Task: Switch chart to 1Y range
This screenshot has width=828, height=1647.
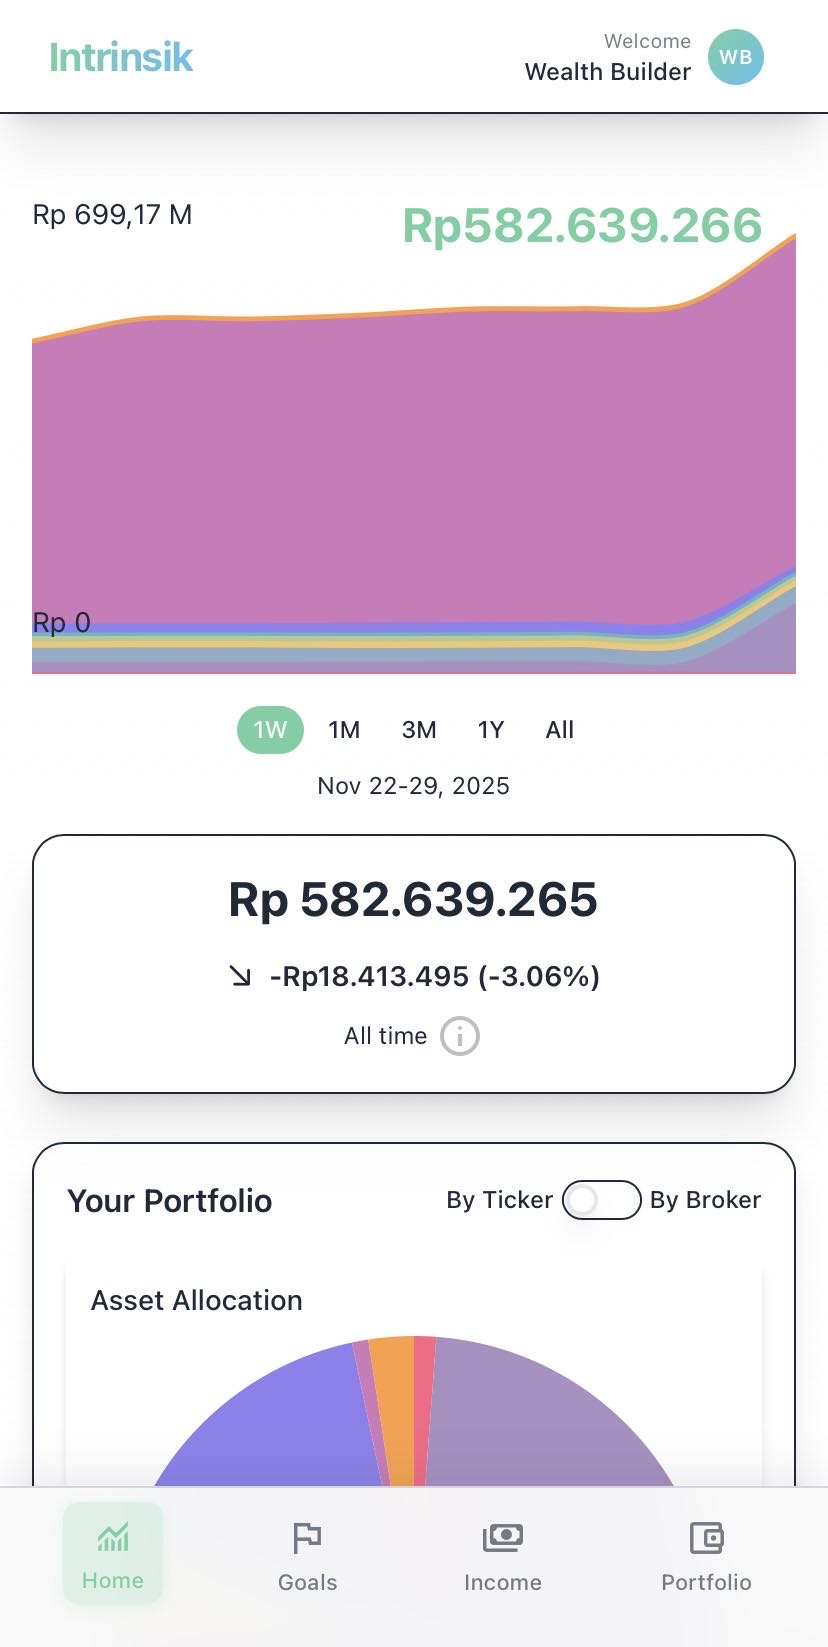Action: click(491, 730)
